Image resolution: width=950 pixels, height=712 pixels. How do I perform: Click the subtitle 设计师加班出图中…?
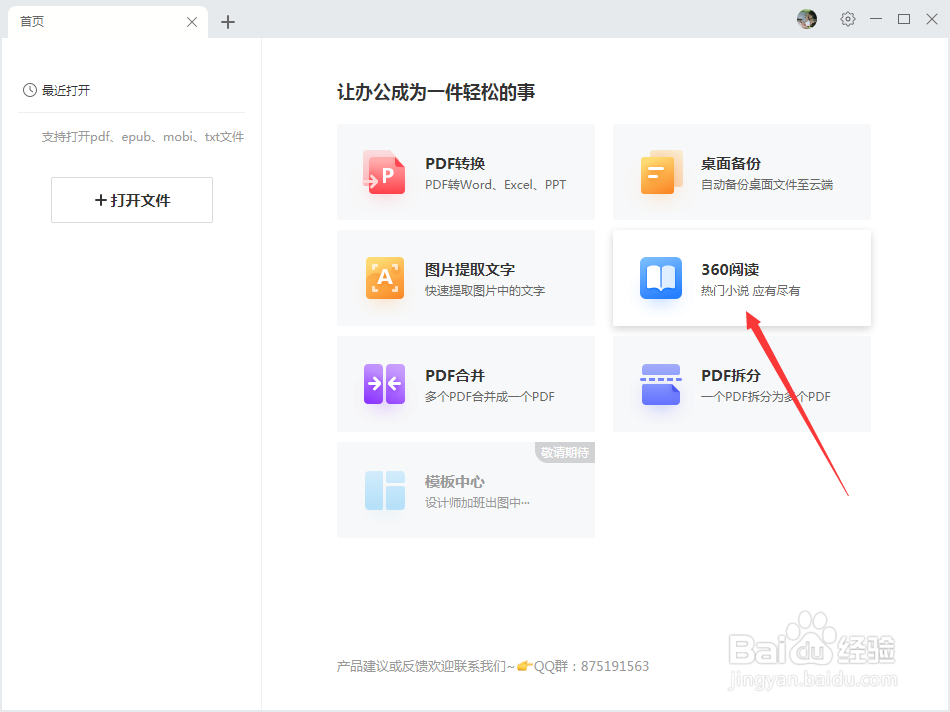pos(477,503)
